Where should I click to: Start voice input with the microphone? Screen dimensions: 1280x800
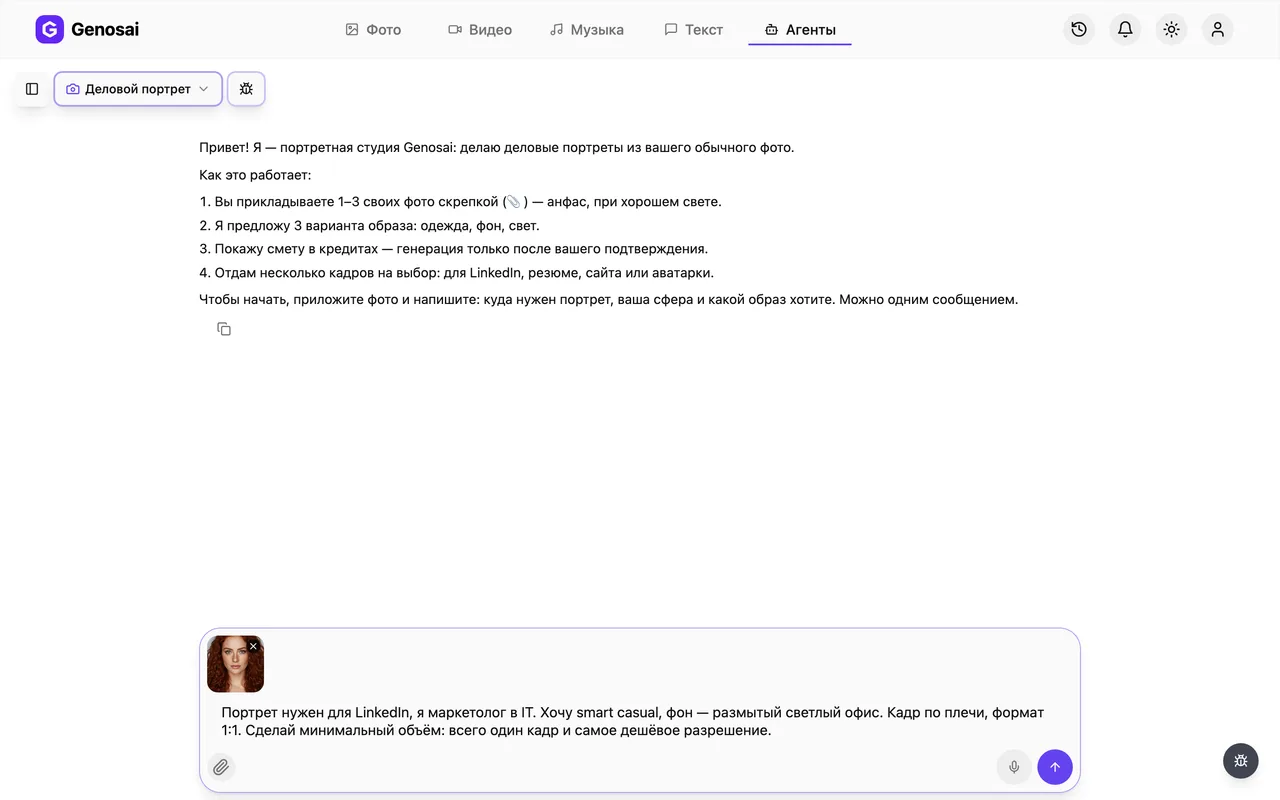tap(1014, 767)
